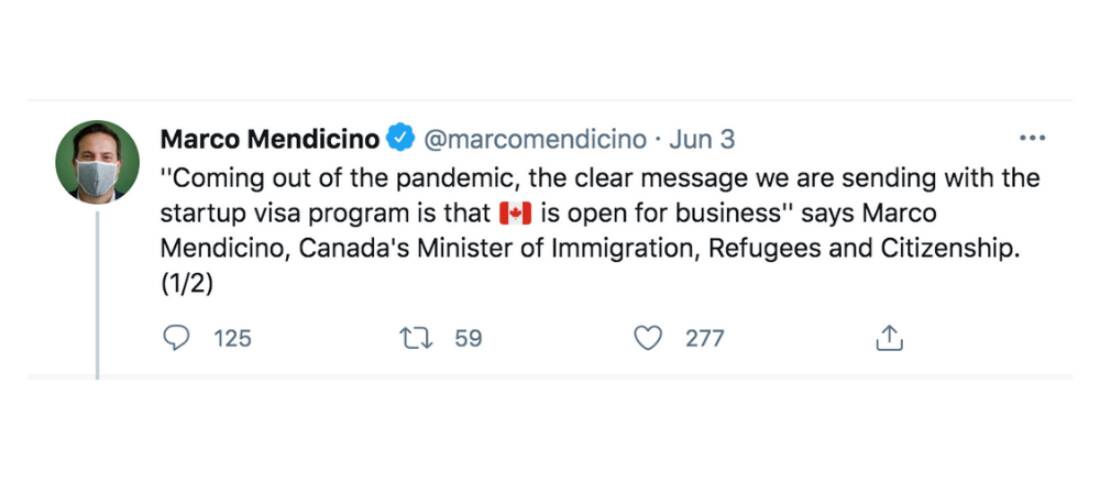Click the Marco Mendicino display name

(270, 139)
